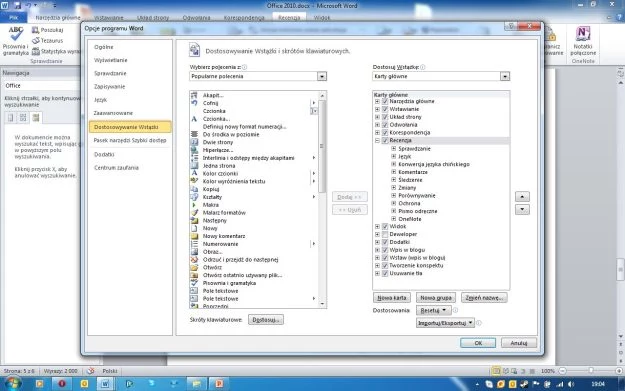The height and width of the screenshot is (391, 625).
Task: Select Kolor wyróżnienia tekstu command
Action: [234, 181]
